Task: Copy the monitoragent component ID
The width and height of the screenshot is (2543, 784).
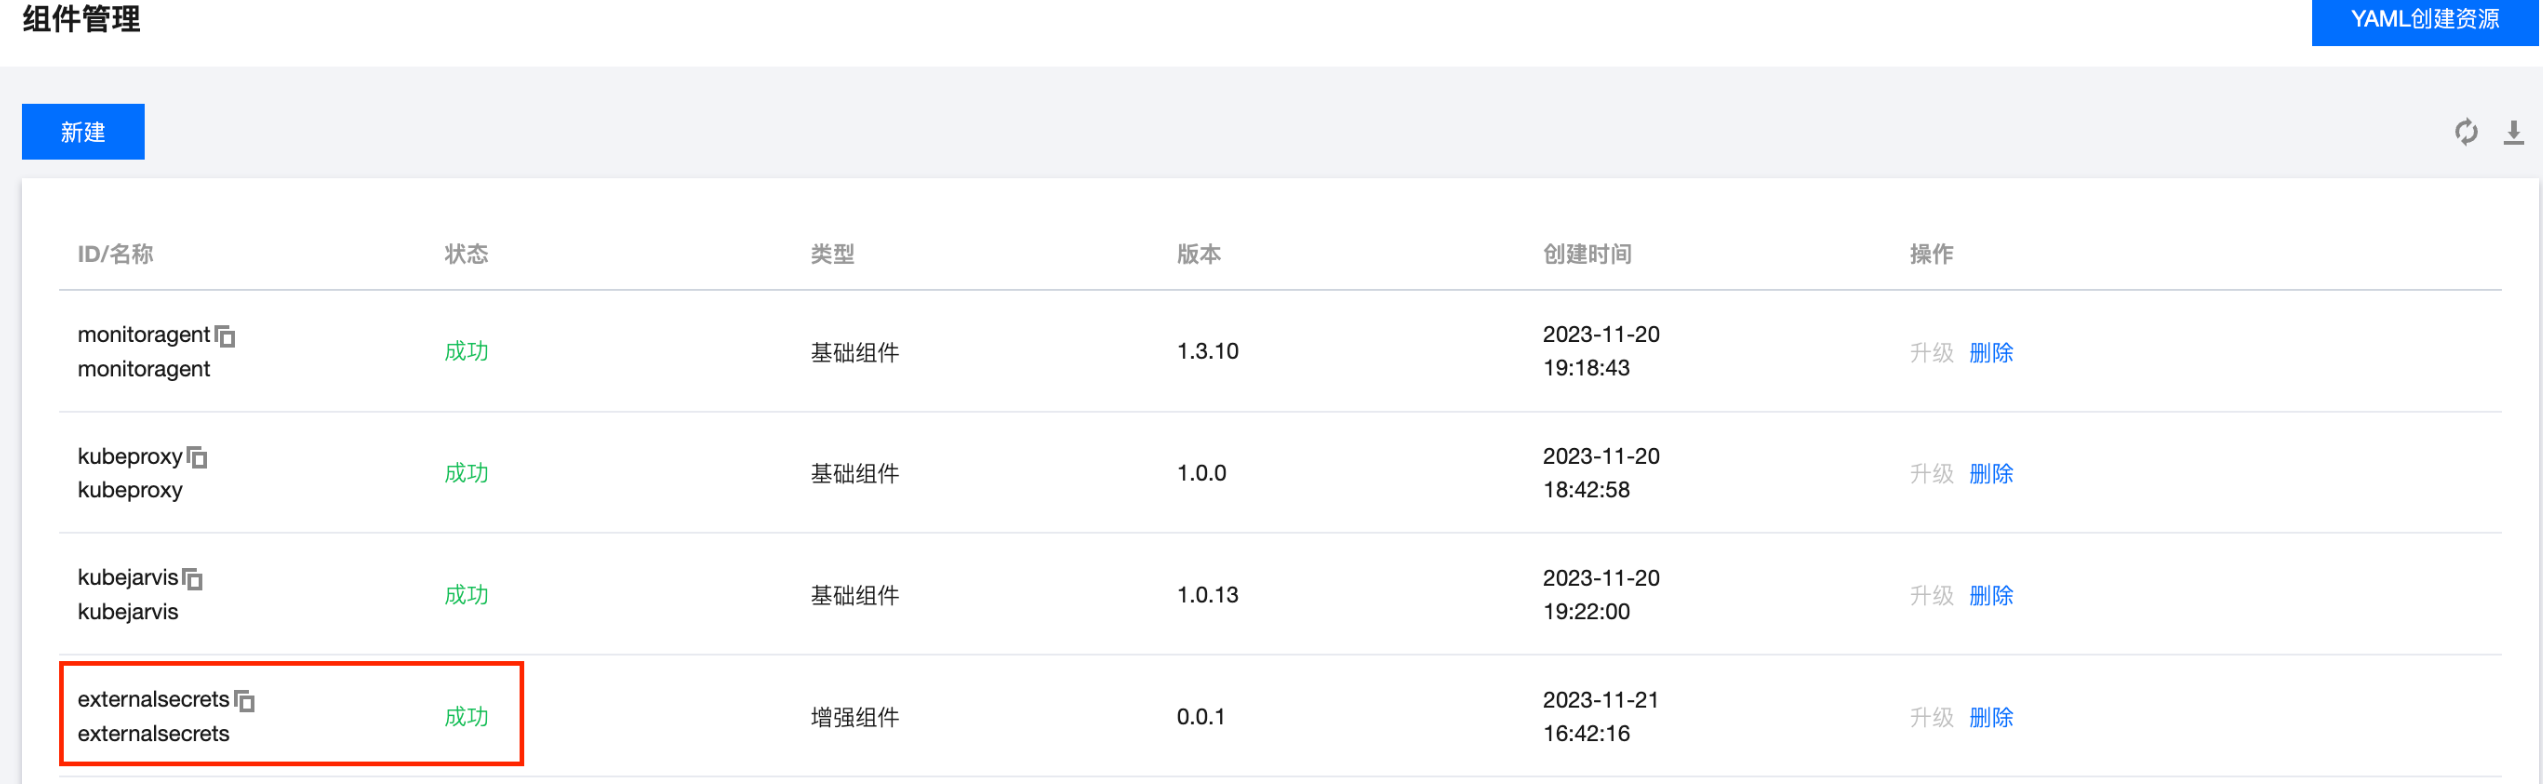Action: 226,337
